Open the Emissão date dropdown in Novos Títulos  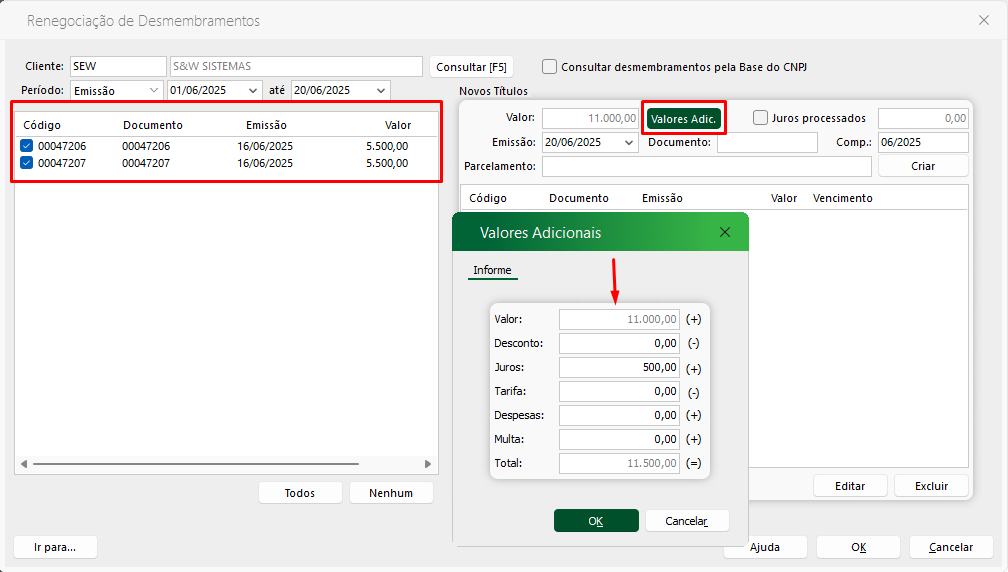click(628, 143)
